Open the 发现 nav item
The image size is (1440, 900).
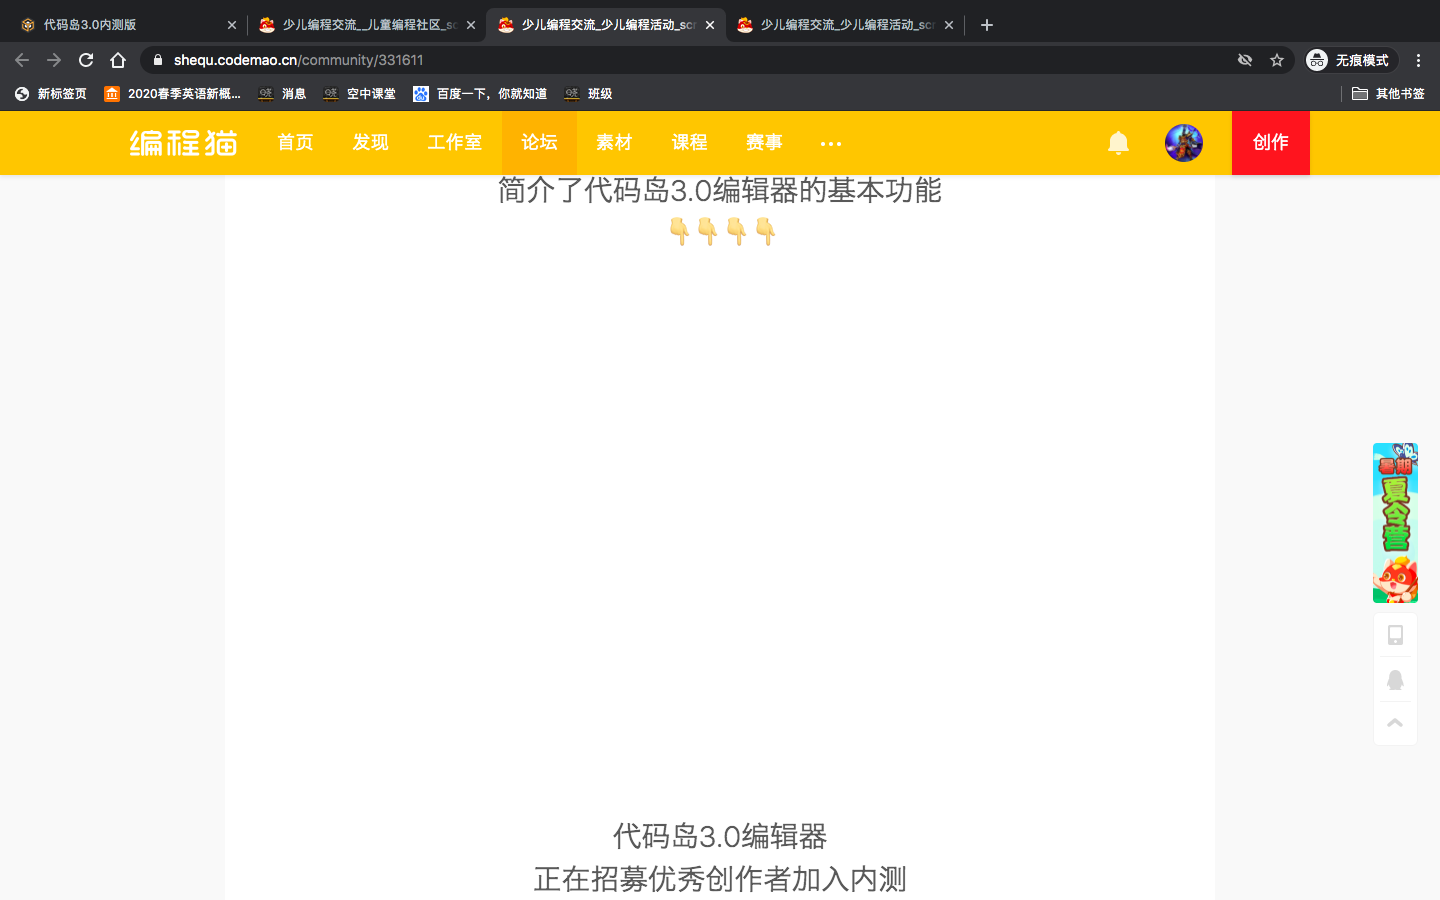coord(370,143)
